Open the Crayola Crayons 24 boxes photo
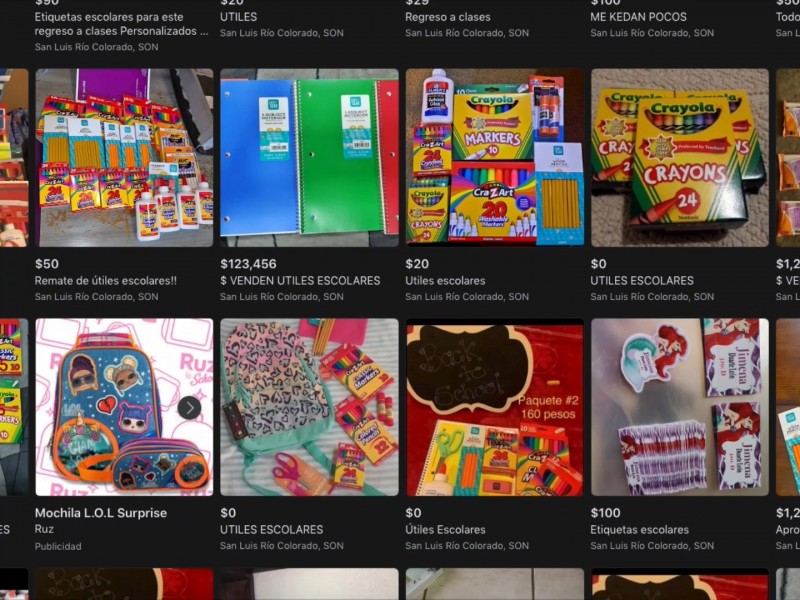The height and width of the screenshot is (600, 800). (680, 158)
